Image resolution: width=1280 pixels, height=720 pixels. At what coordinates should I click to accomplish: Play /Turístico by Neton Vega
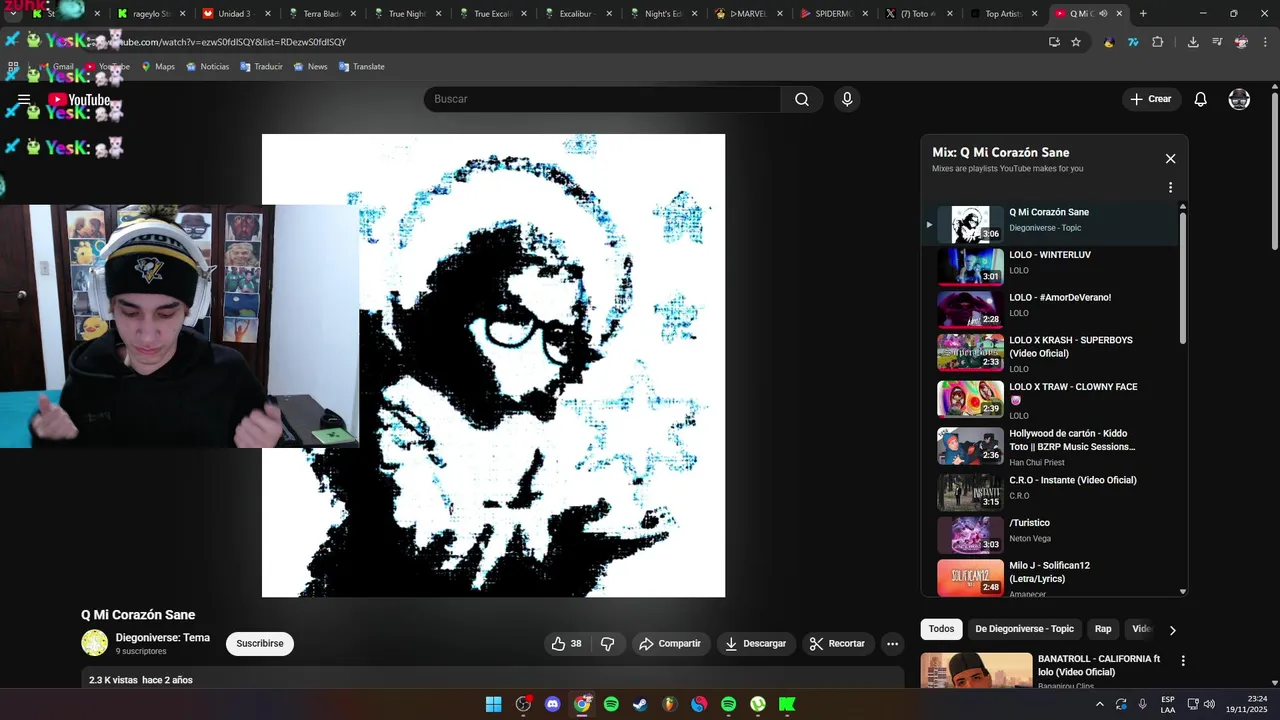coord(1050,535)
